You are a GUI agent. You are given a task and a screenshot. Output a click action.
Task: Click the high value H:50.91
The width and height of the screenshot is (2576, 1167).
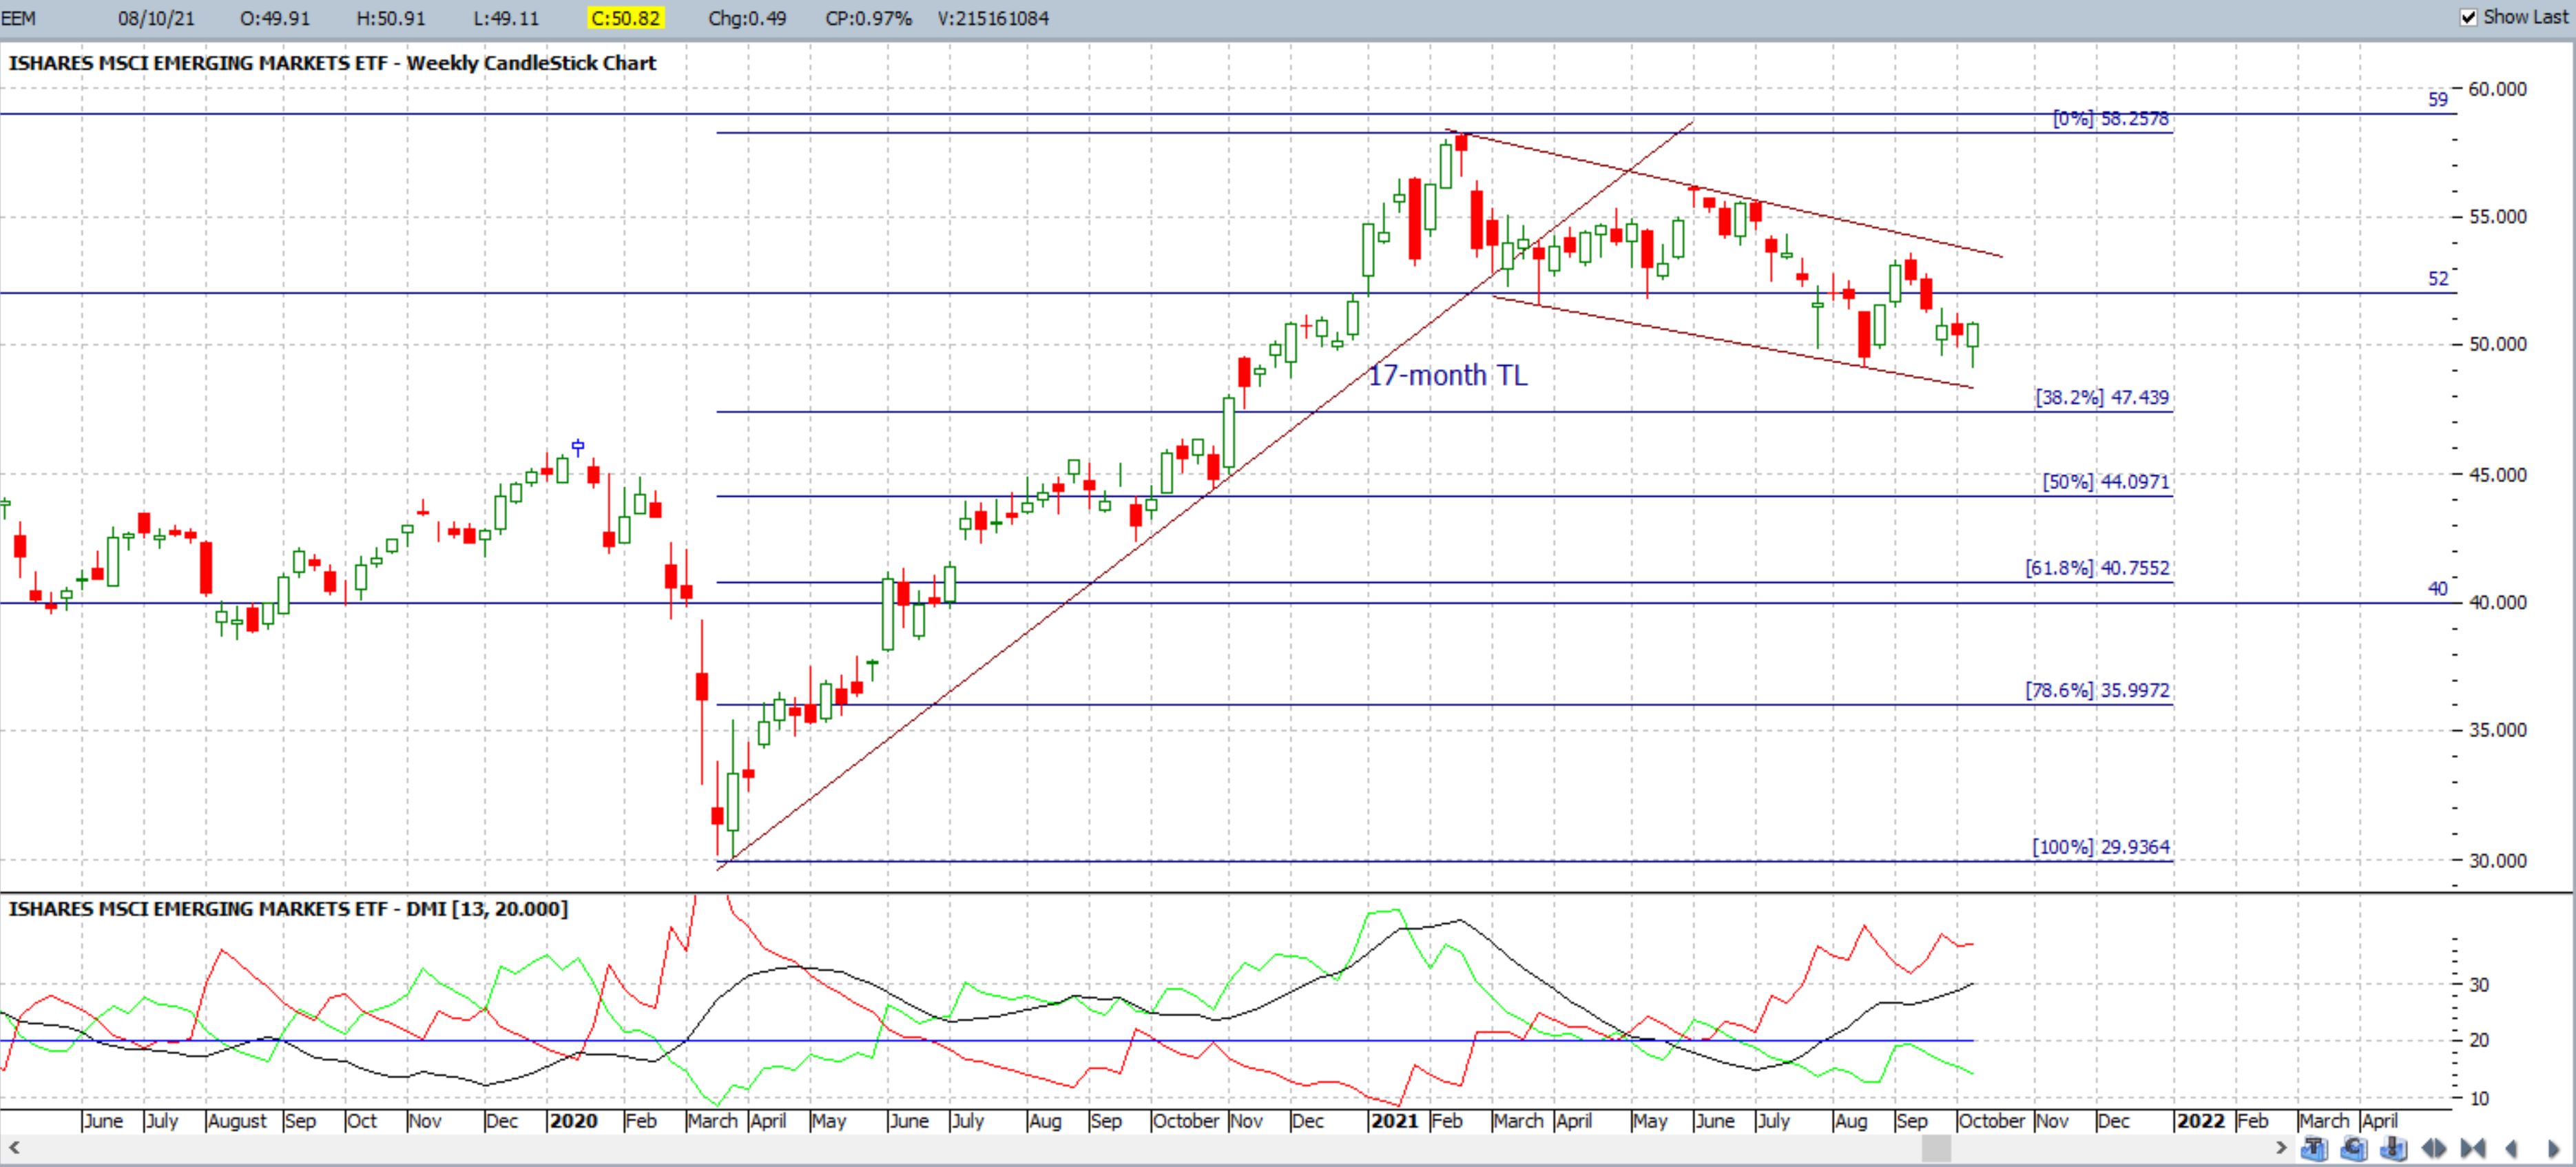pyautogui.click(x=391, y=18)
